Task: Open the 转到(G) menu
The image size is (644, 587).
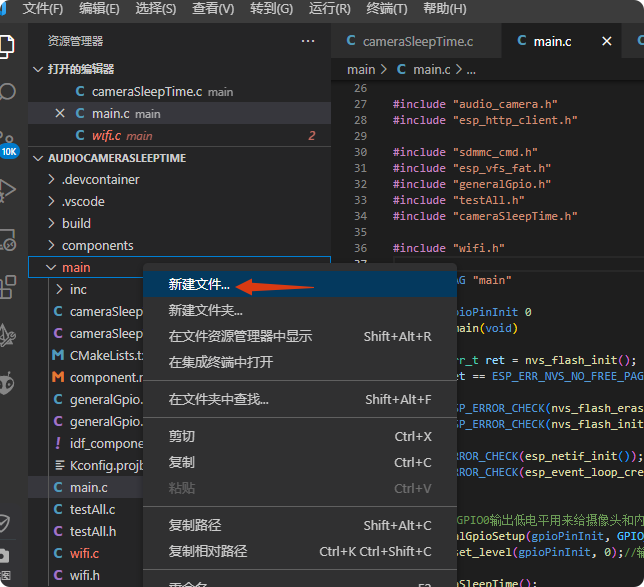Action: pyautogui.click(x=271, y=9)
